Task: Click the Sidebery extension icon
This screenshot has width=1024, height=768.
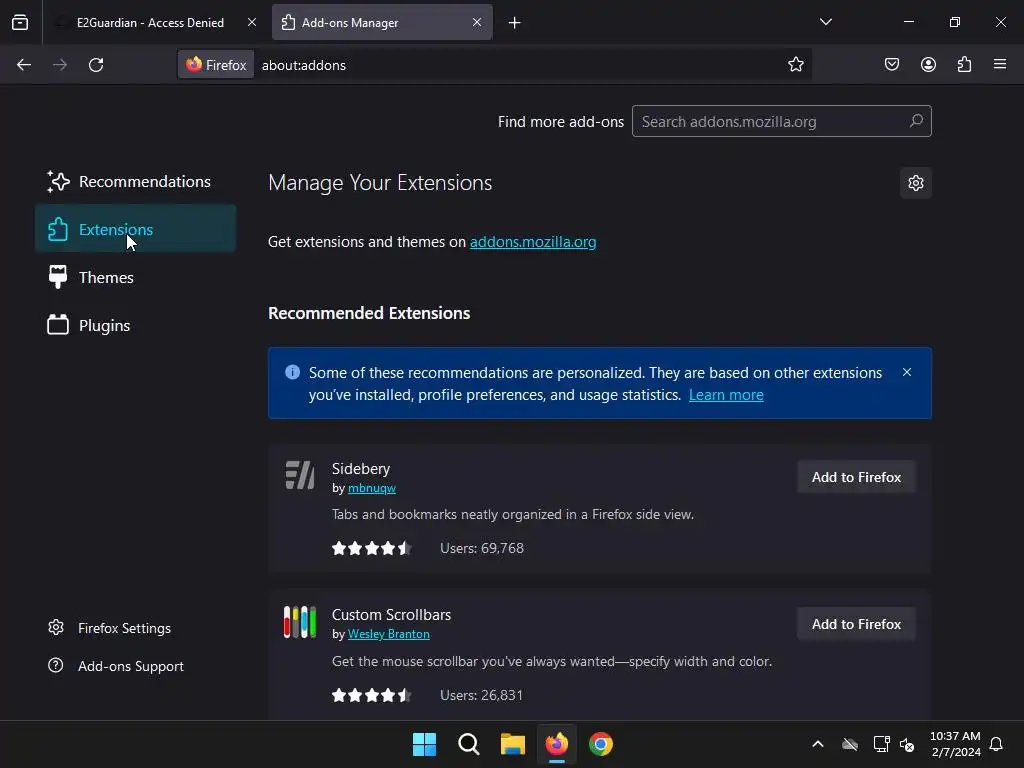Action: click(x=300, y=475)
